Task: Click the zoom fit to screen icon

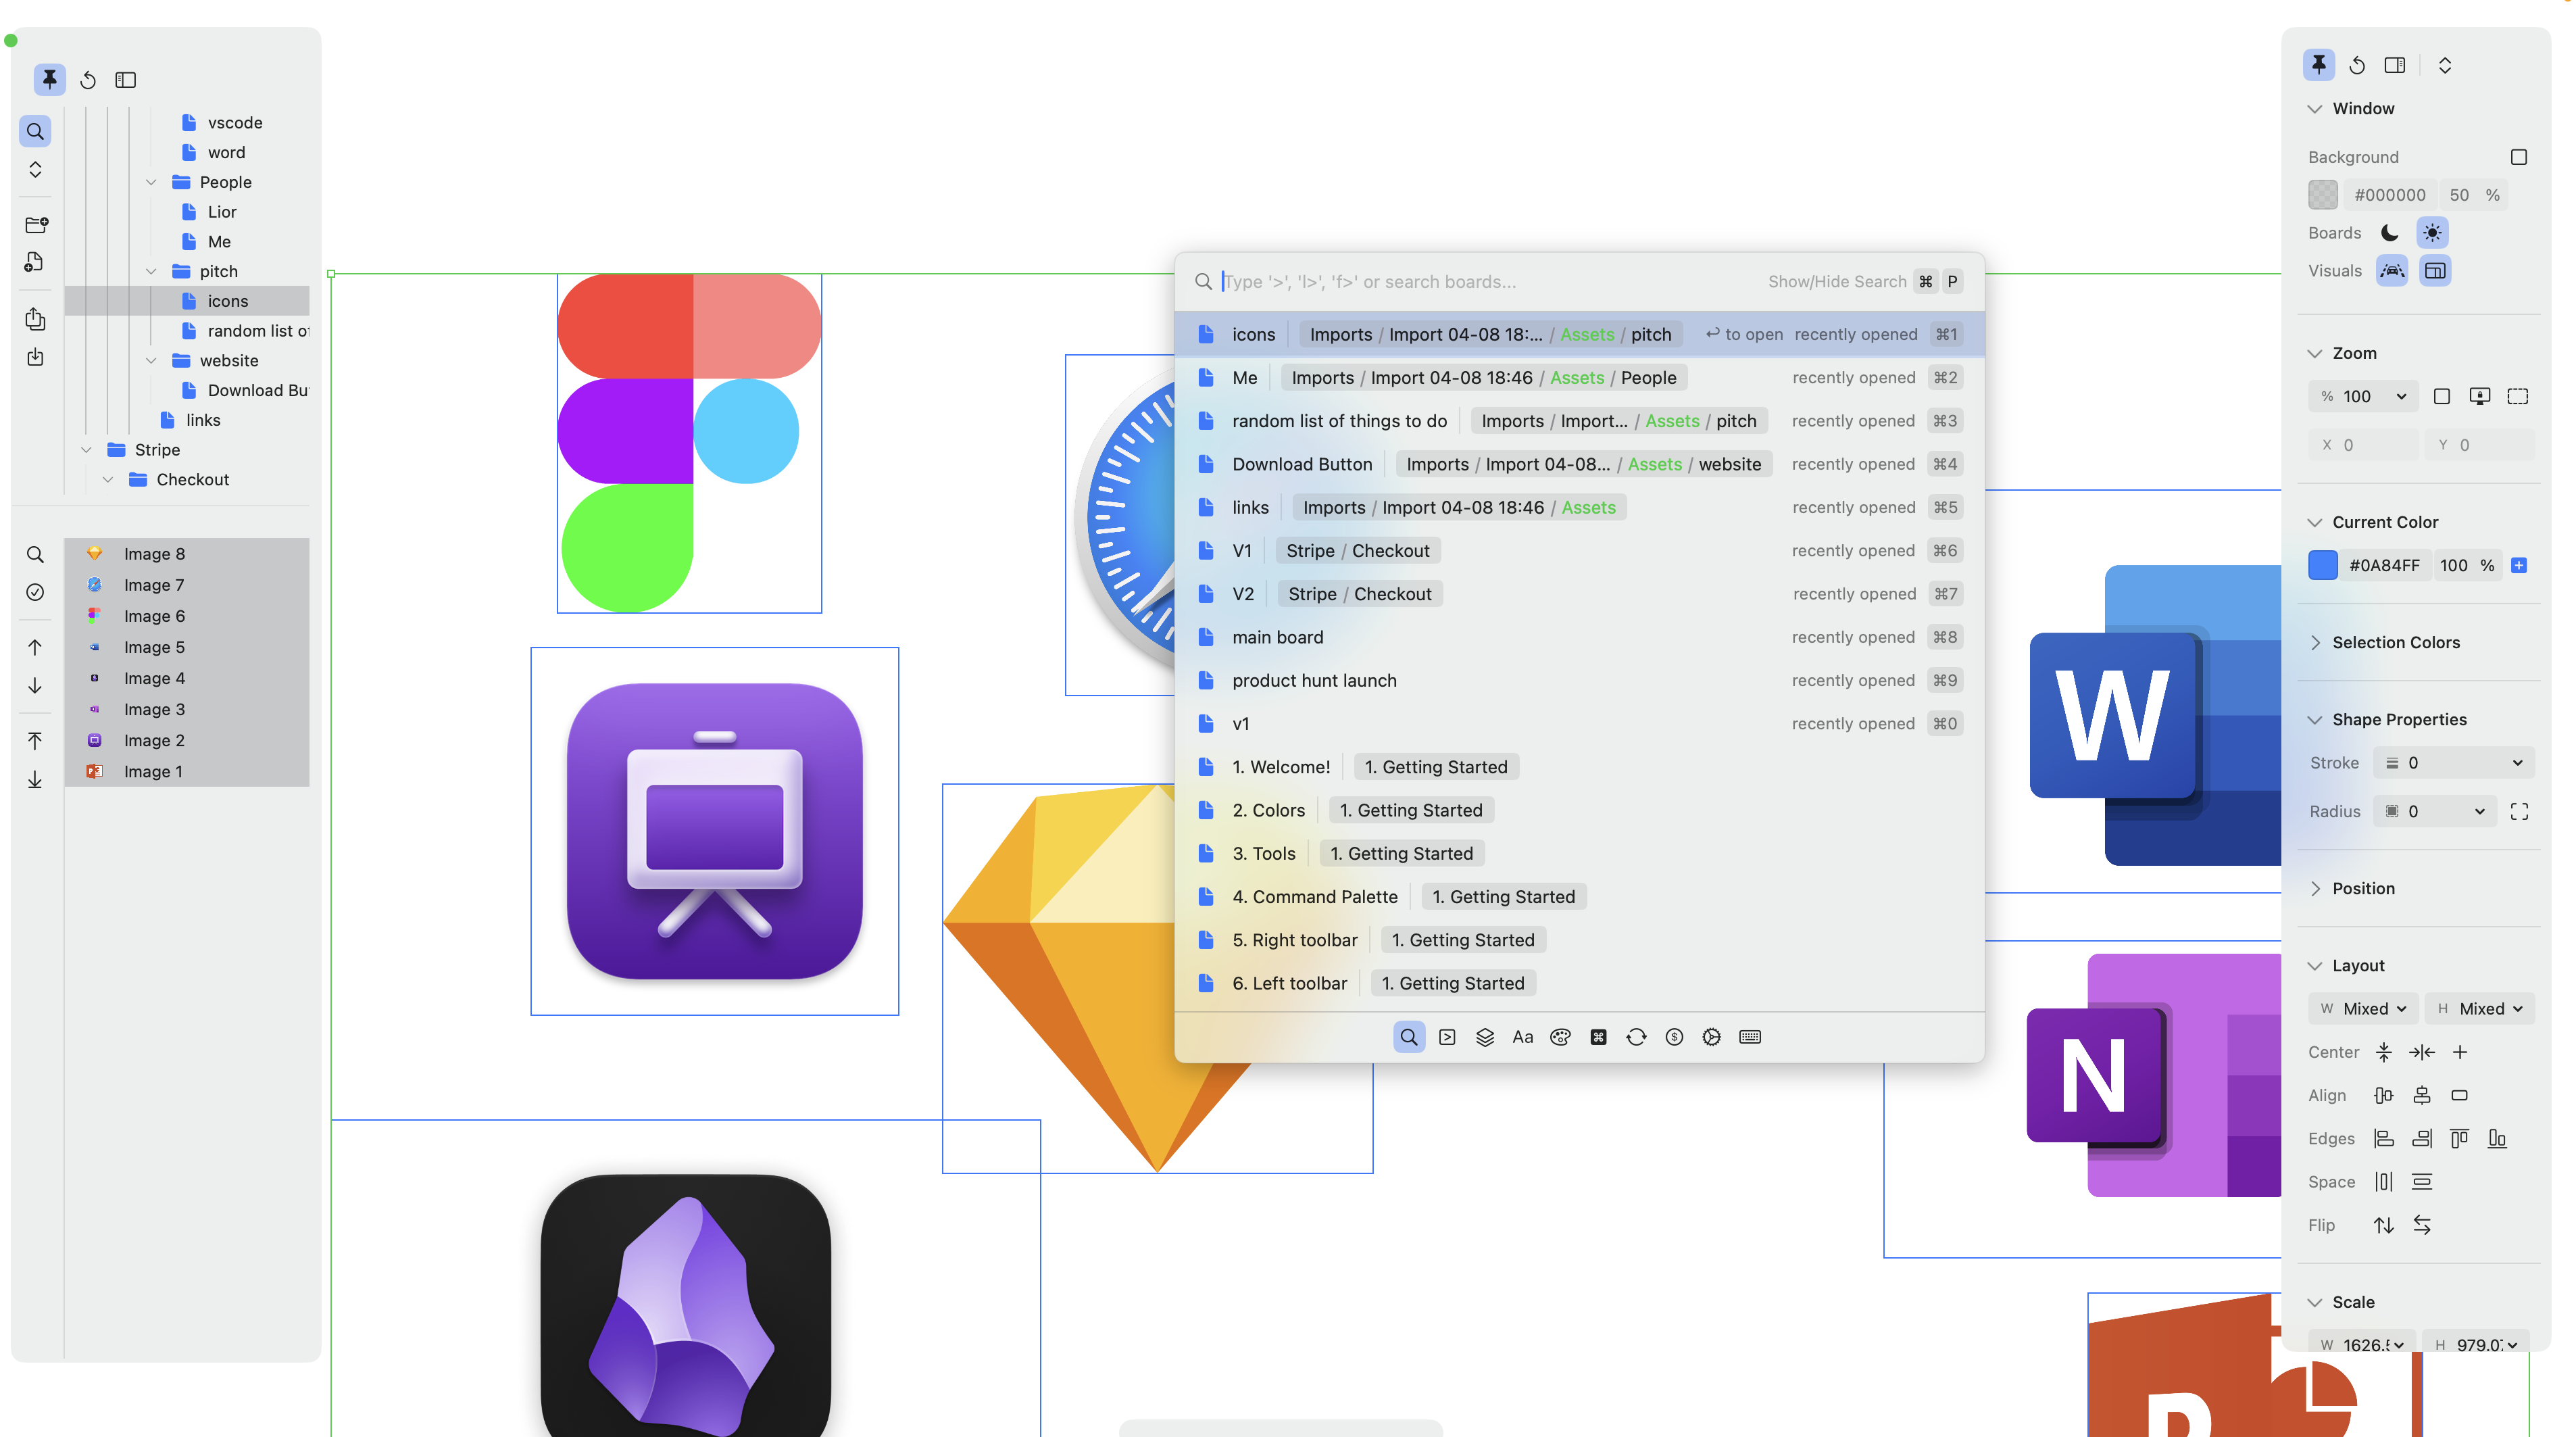Action: tap(2480, 396)
